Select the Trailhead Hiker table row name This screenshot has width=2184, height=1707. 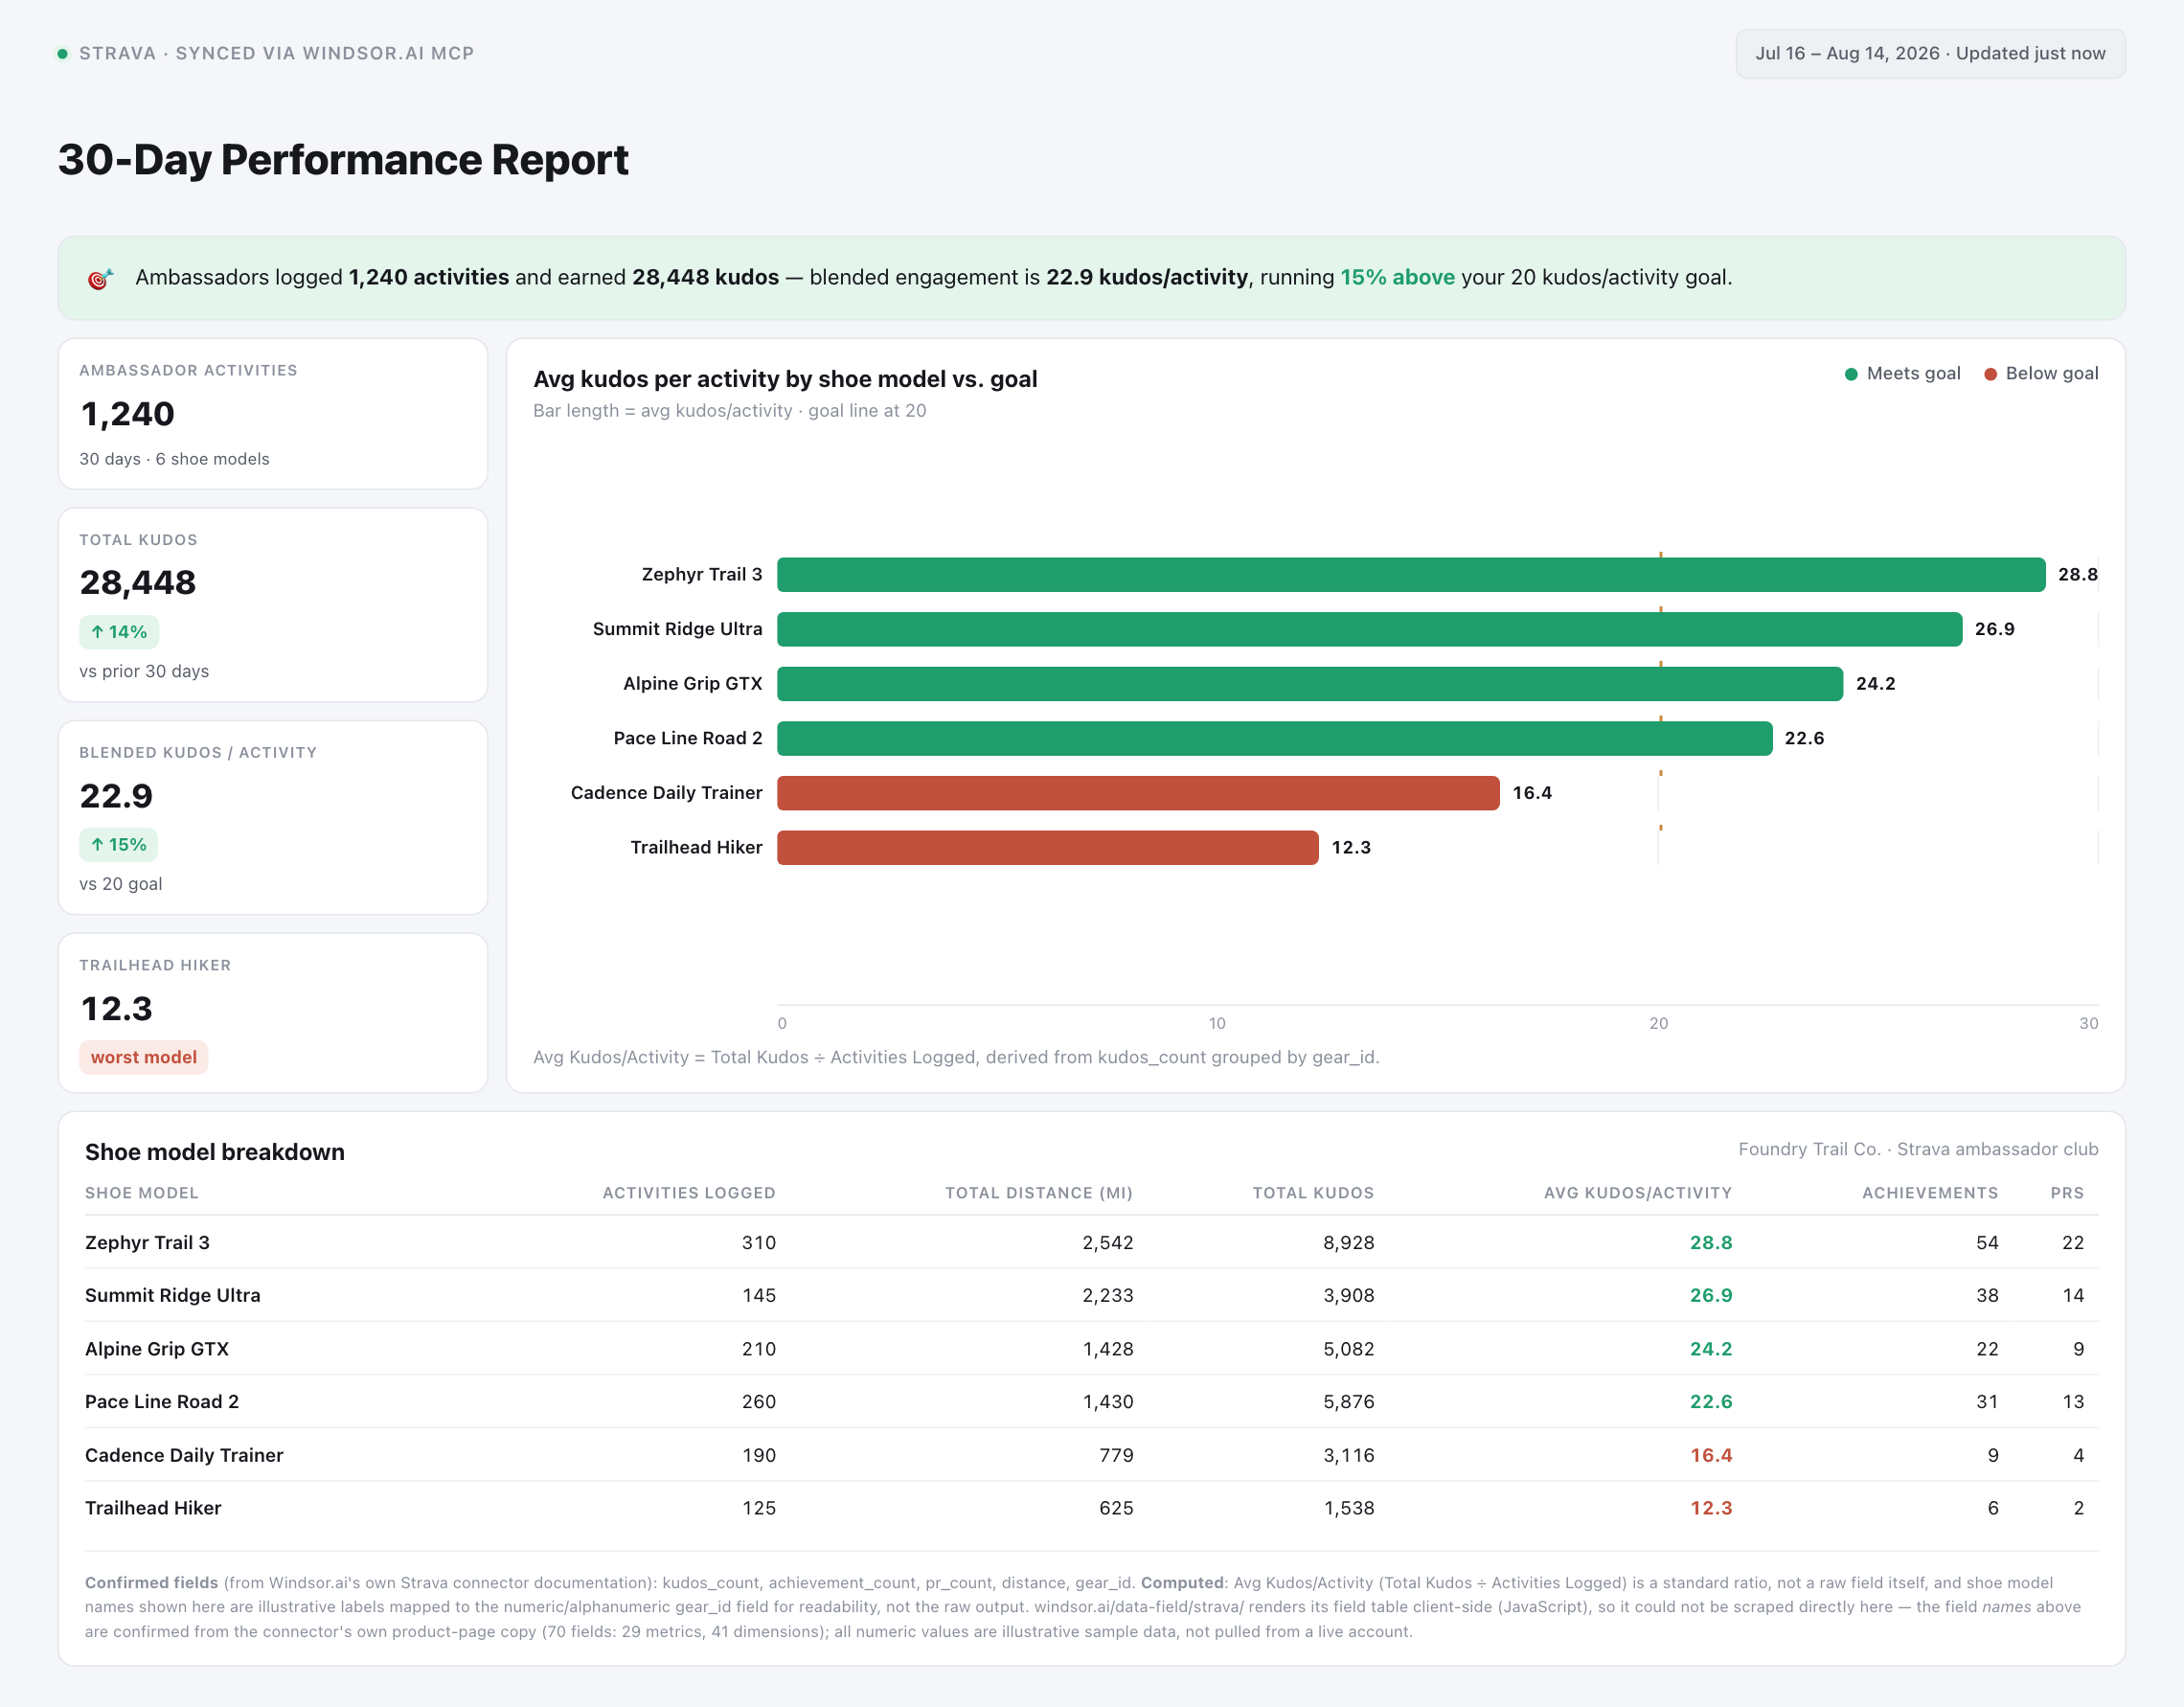153,1508
